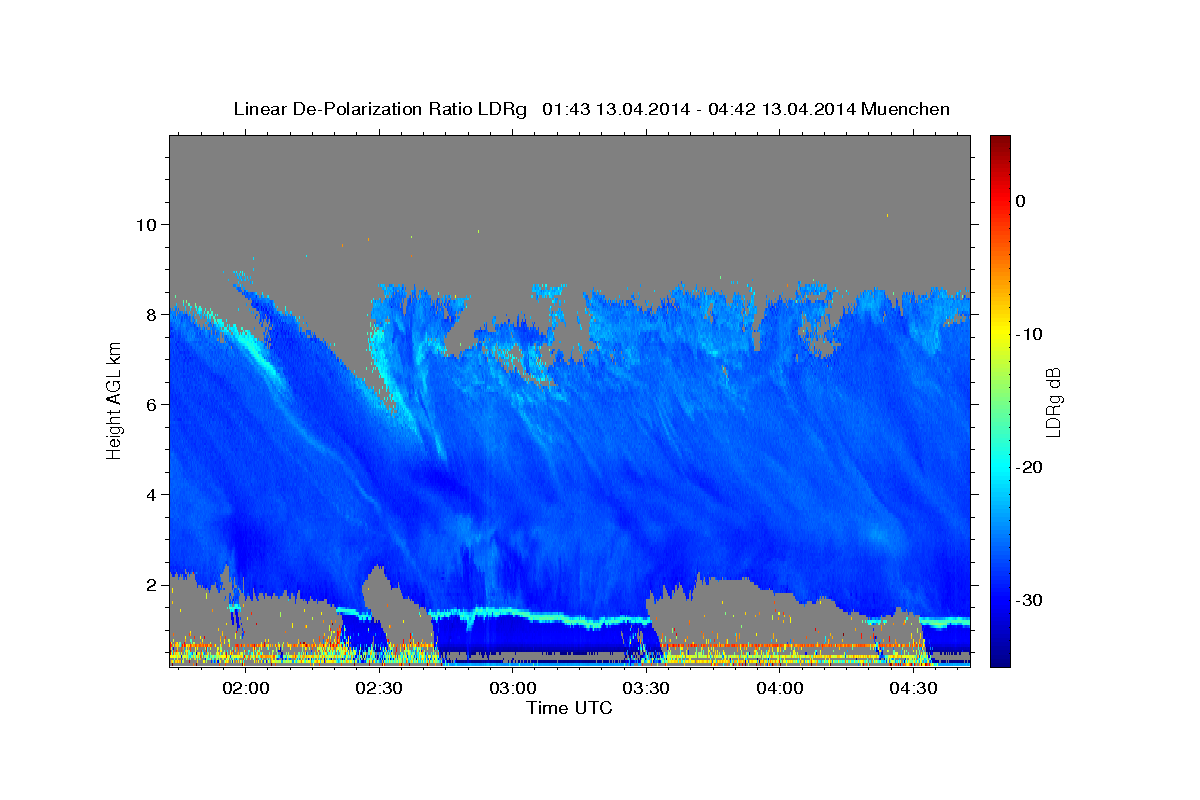Image resolution: width=1200 pixels, height=800 pixels.
Task: Click the colorbar value -20
Action: (x=1030, y=467)
